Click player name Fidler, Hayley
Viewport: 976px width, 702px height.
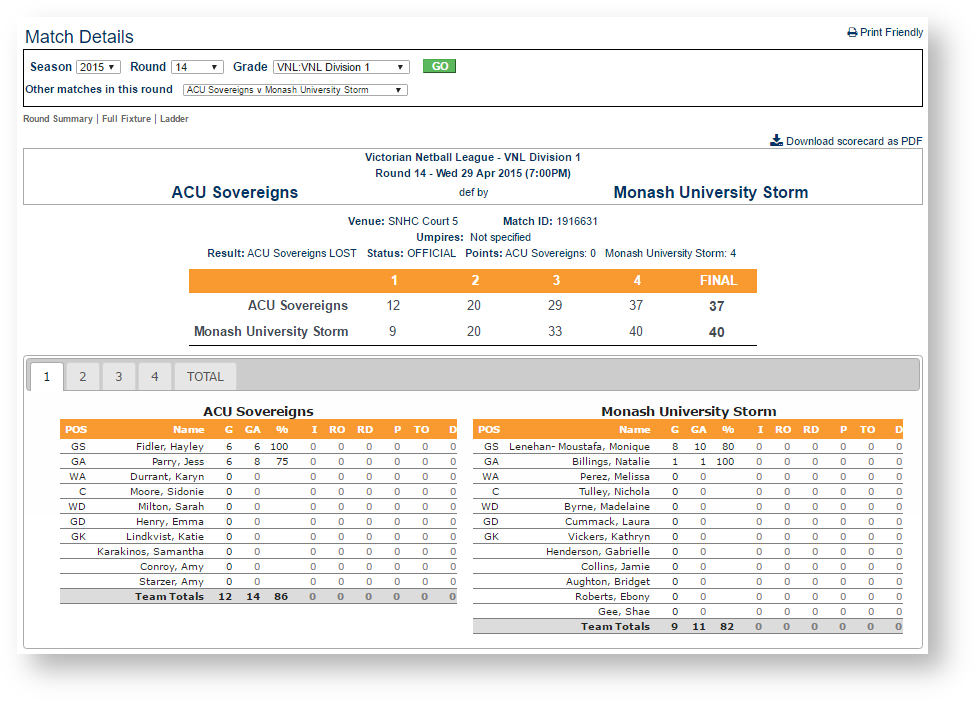170,447
